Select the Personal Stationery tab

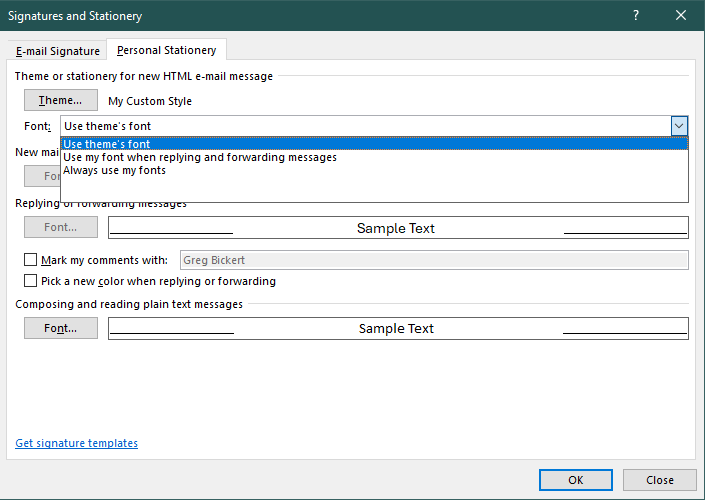[x=166, y=50]
